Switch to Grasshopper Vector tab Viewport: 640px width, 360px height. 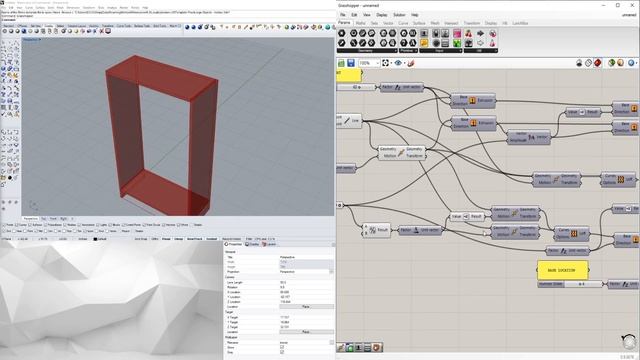(x=388, y=23)
